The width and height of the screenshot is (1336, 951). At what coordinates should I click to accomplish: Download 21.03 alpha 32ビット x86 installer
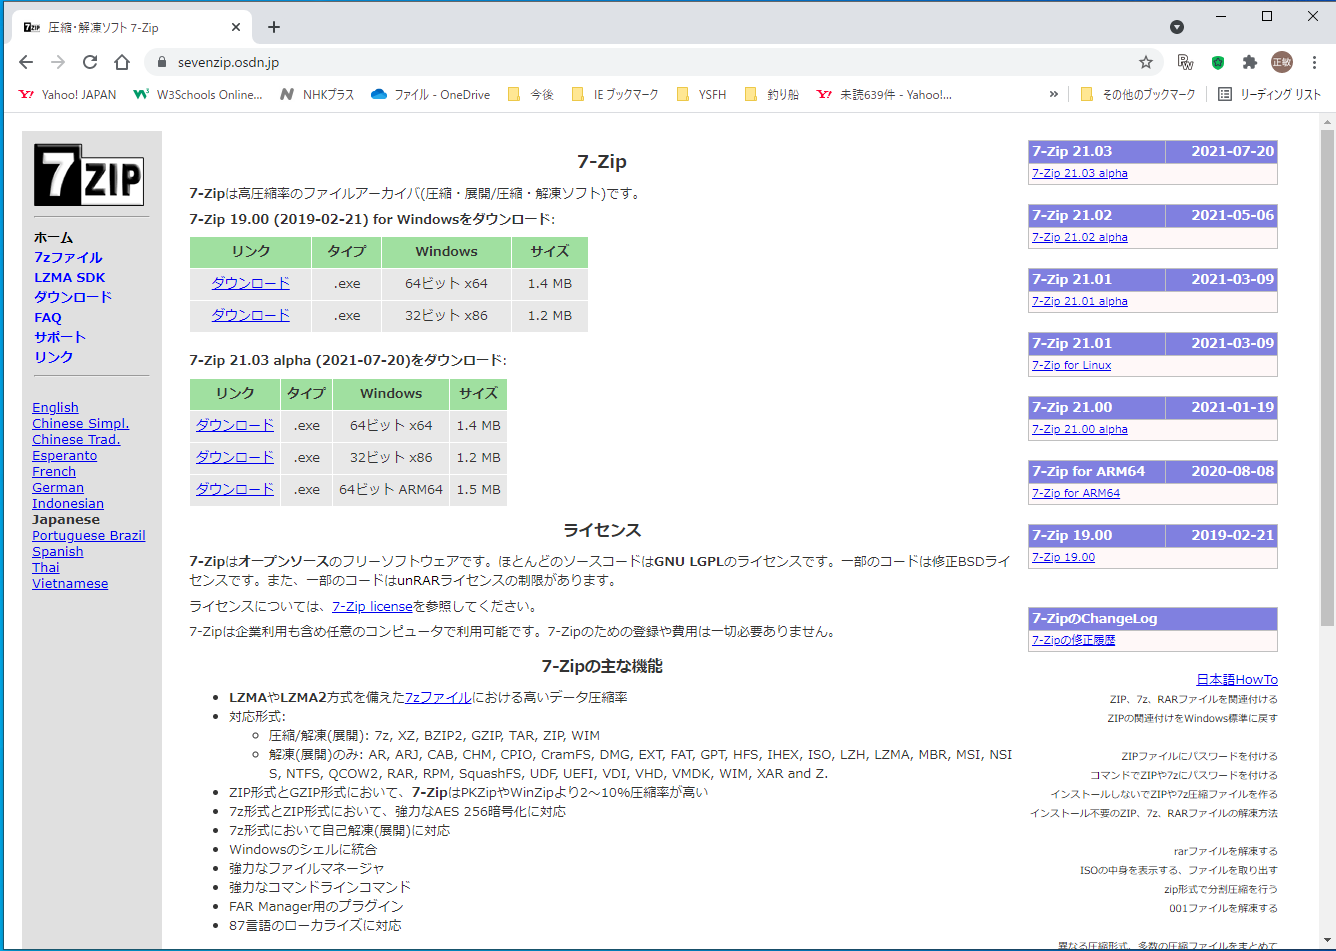(x=235, y=458)
